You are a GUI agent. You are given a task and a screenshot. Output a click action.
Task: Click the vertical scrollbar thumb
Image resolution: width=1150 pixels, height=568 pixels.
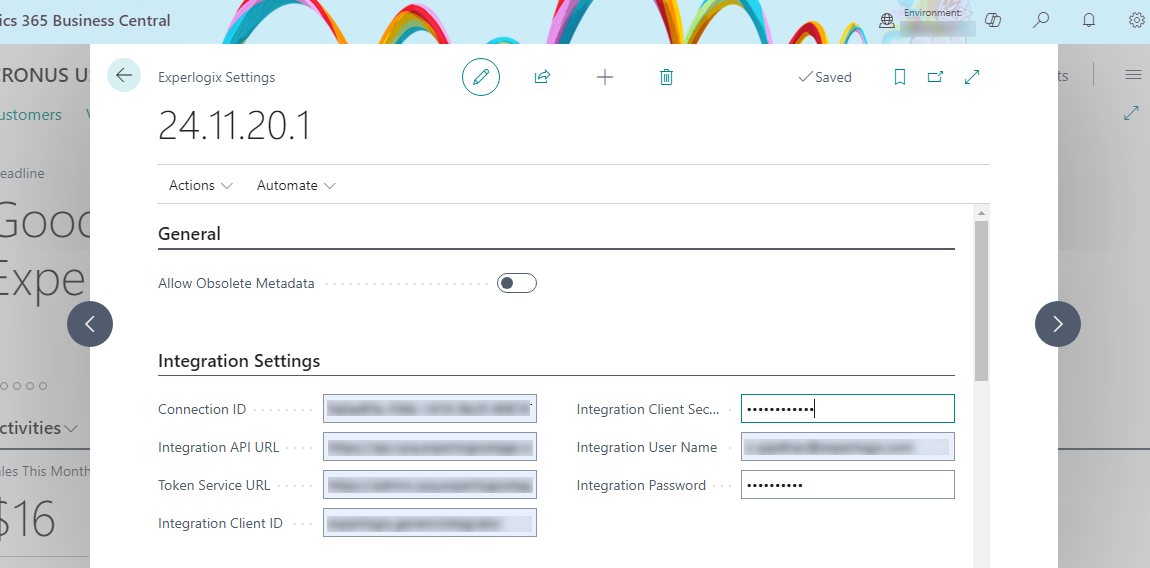[x=981, y=301]
